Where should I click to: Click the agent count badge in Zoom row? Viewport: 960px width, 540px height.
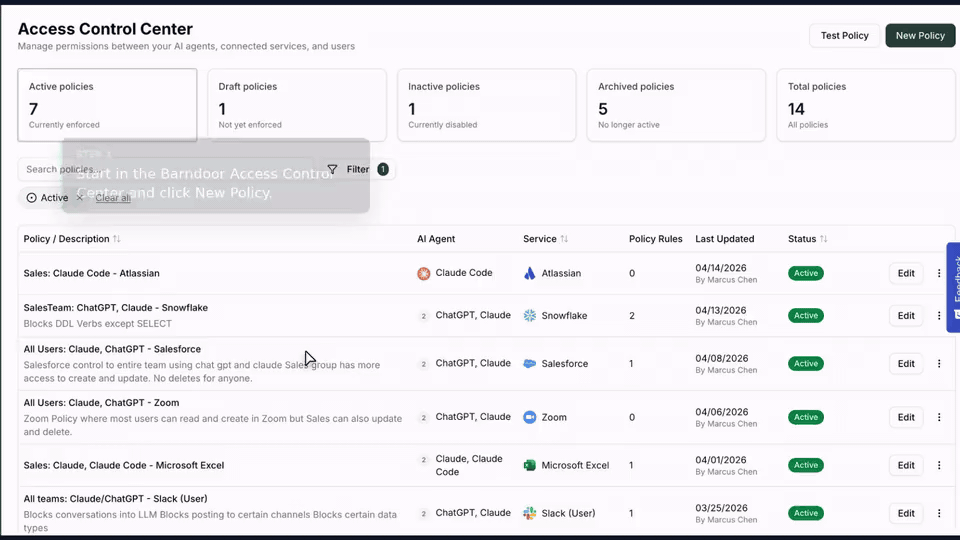(423, 418)
